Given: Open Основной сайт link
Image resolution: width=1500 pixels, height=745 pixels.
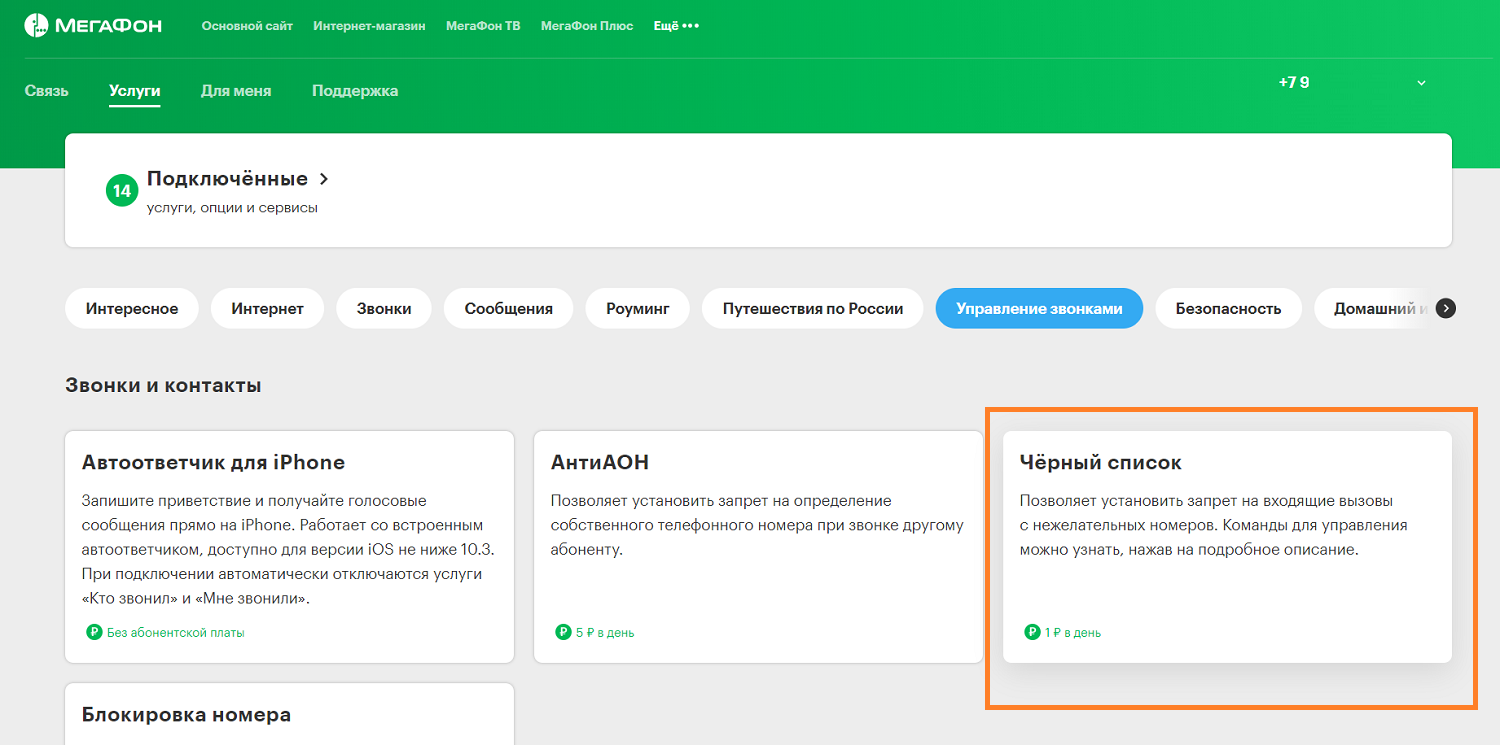Looking at the screenshot, I should (247, 26).
